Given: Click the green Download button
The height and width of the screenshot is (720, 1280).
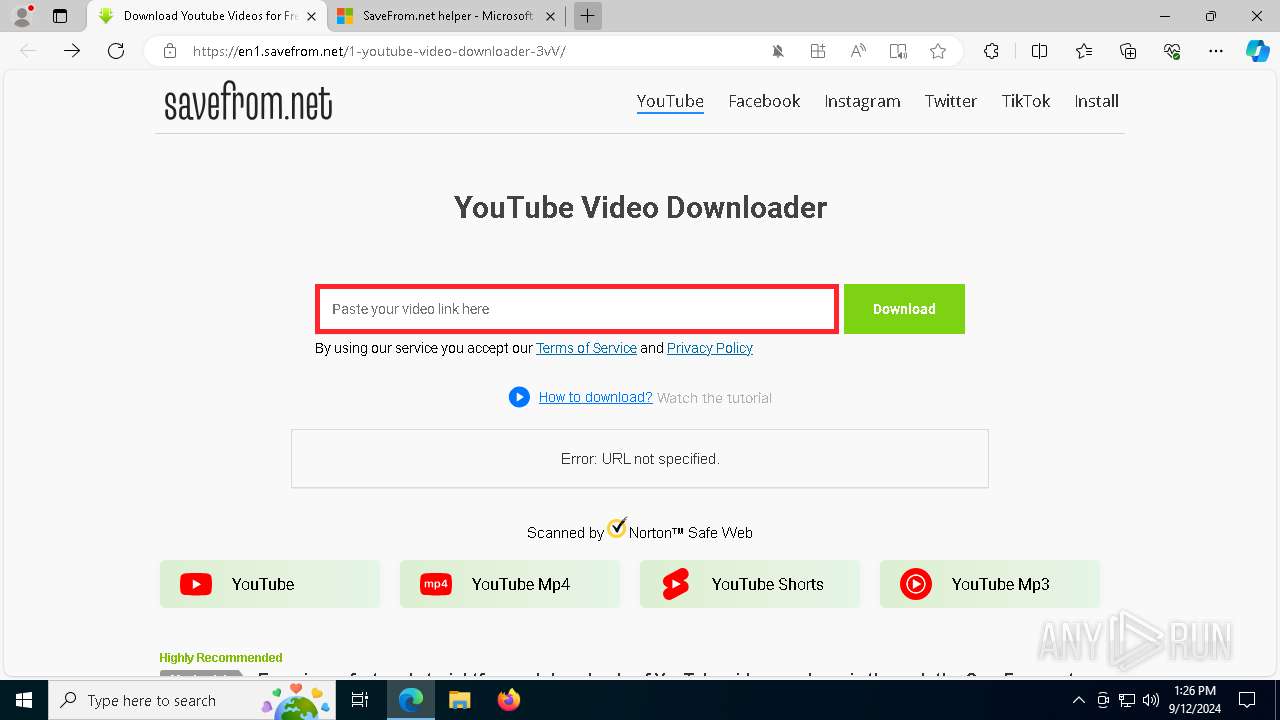Looking at the screenshot, I should tap(904, 309).
